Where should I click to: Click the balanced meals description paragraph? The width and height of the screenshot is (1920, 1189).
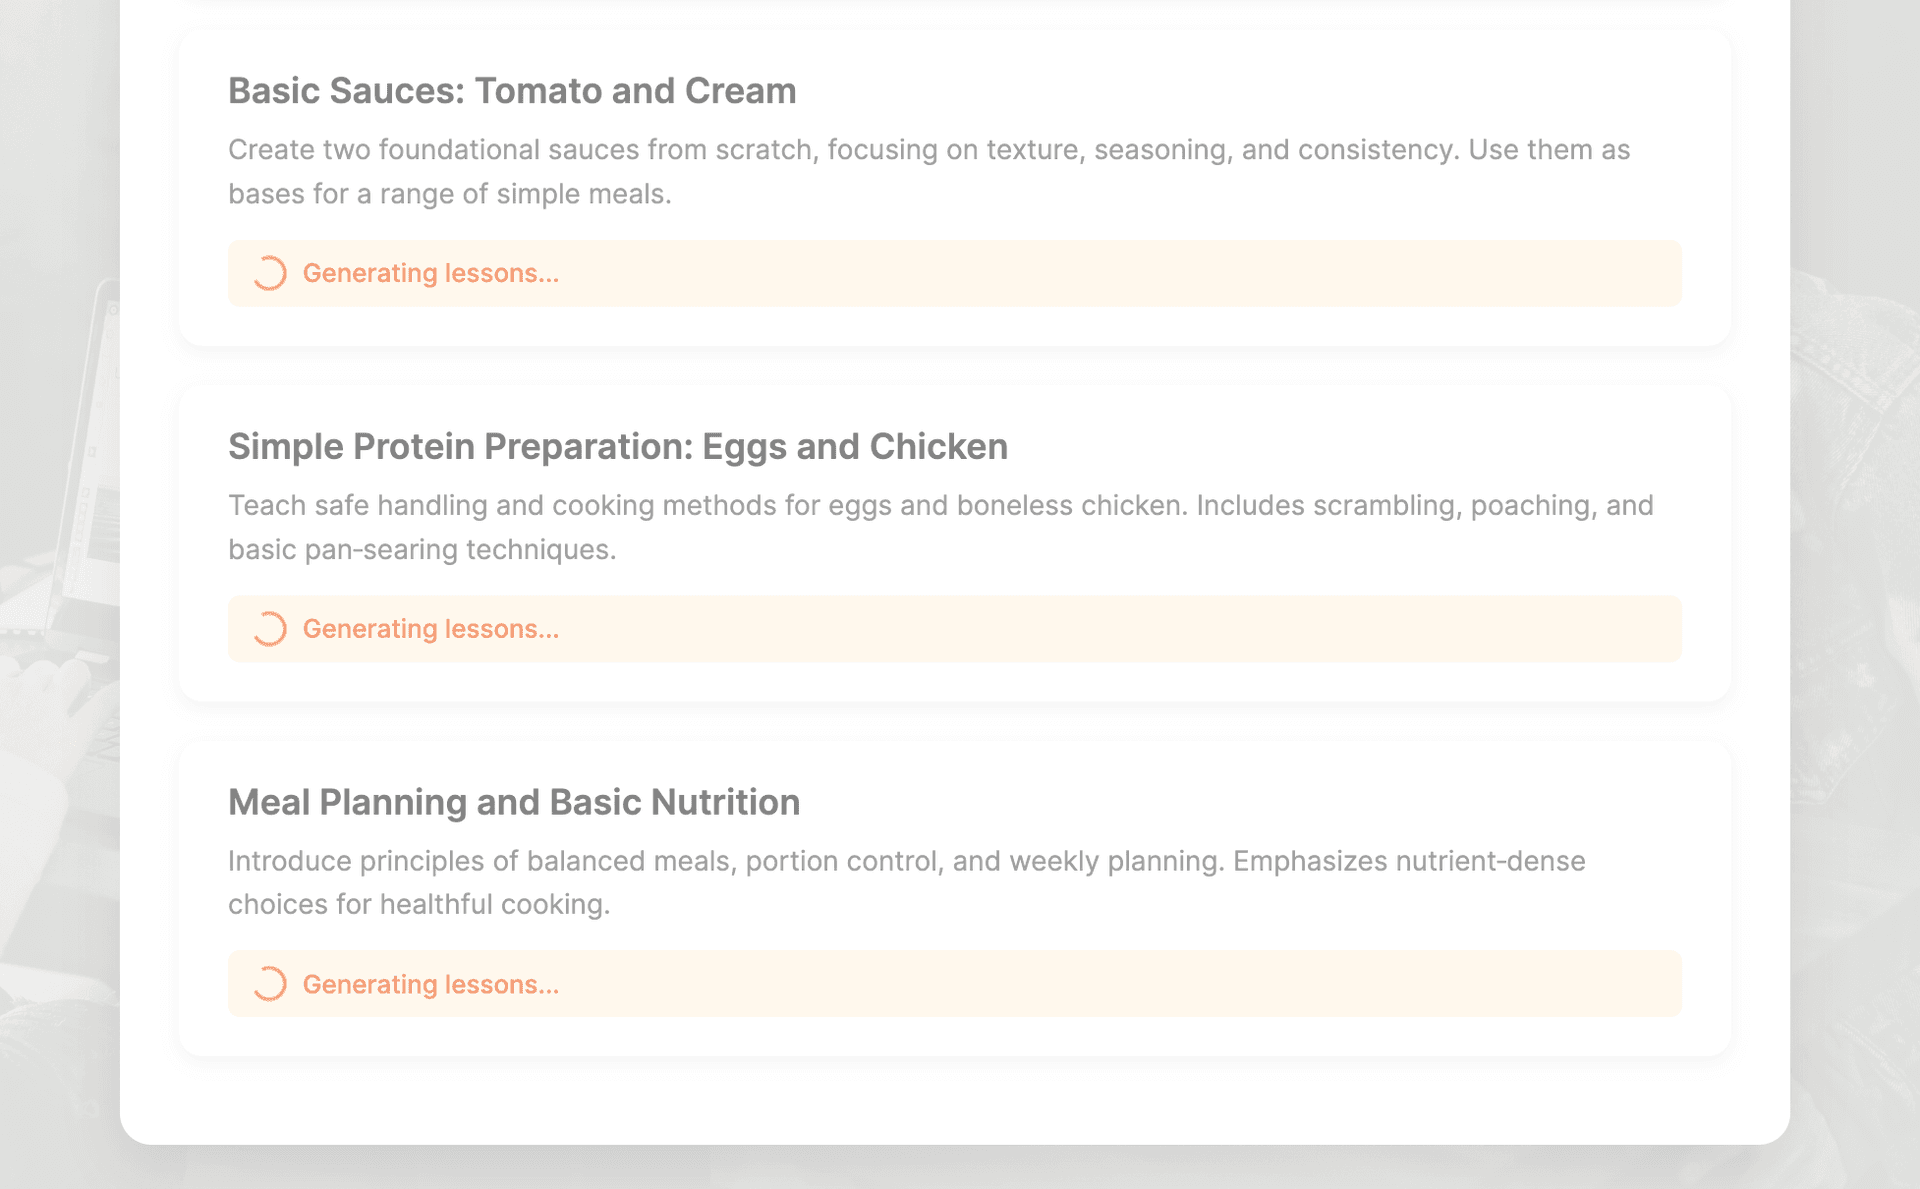click(906, 882)
